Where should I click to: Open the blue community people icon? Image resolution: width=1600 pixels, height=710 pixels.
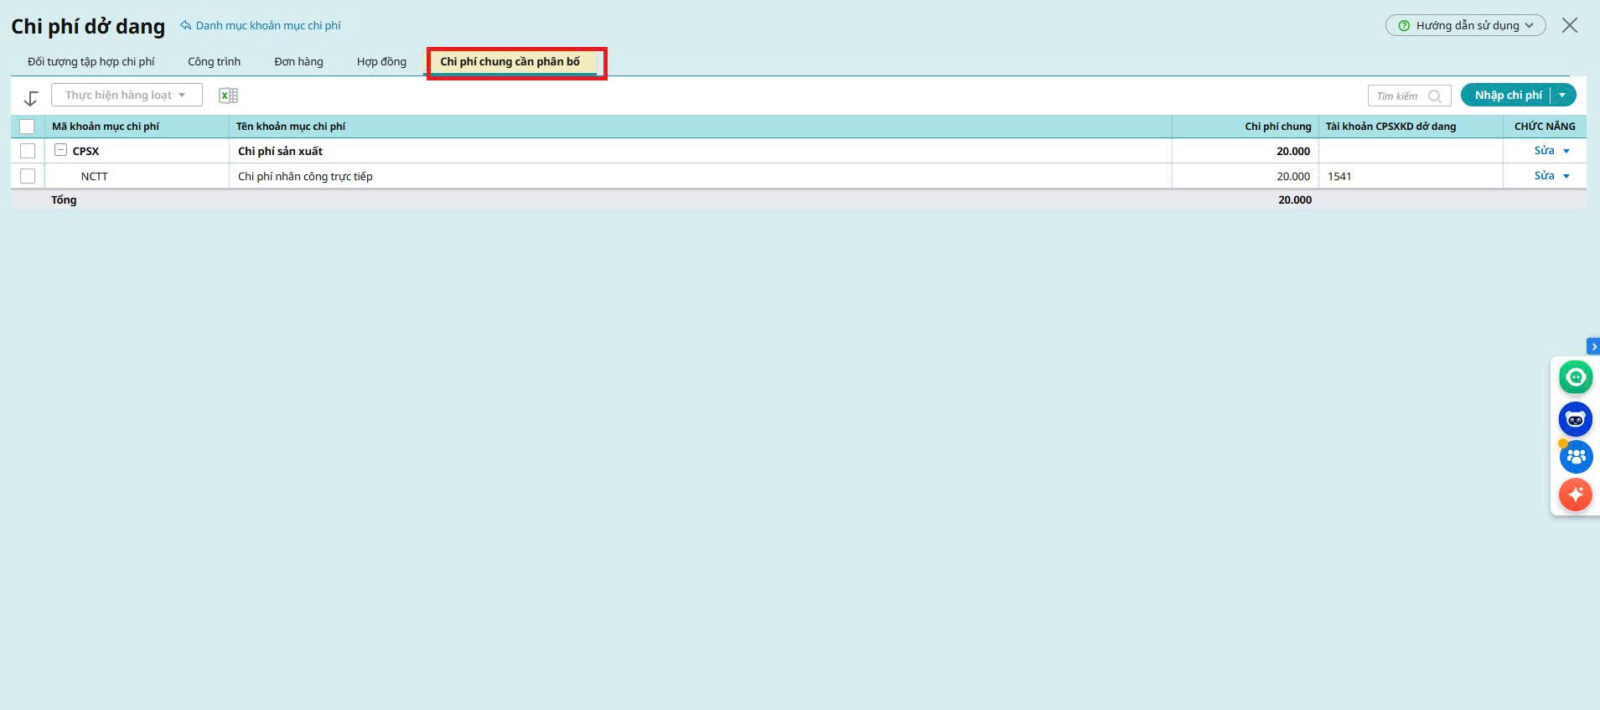(1576, 457)
